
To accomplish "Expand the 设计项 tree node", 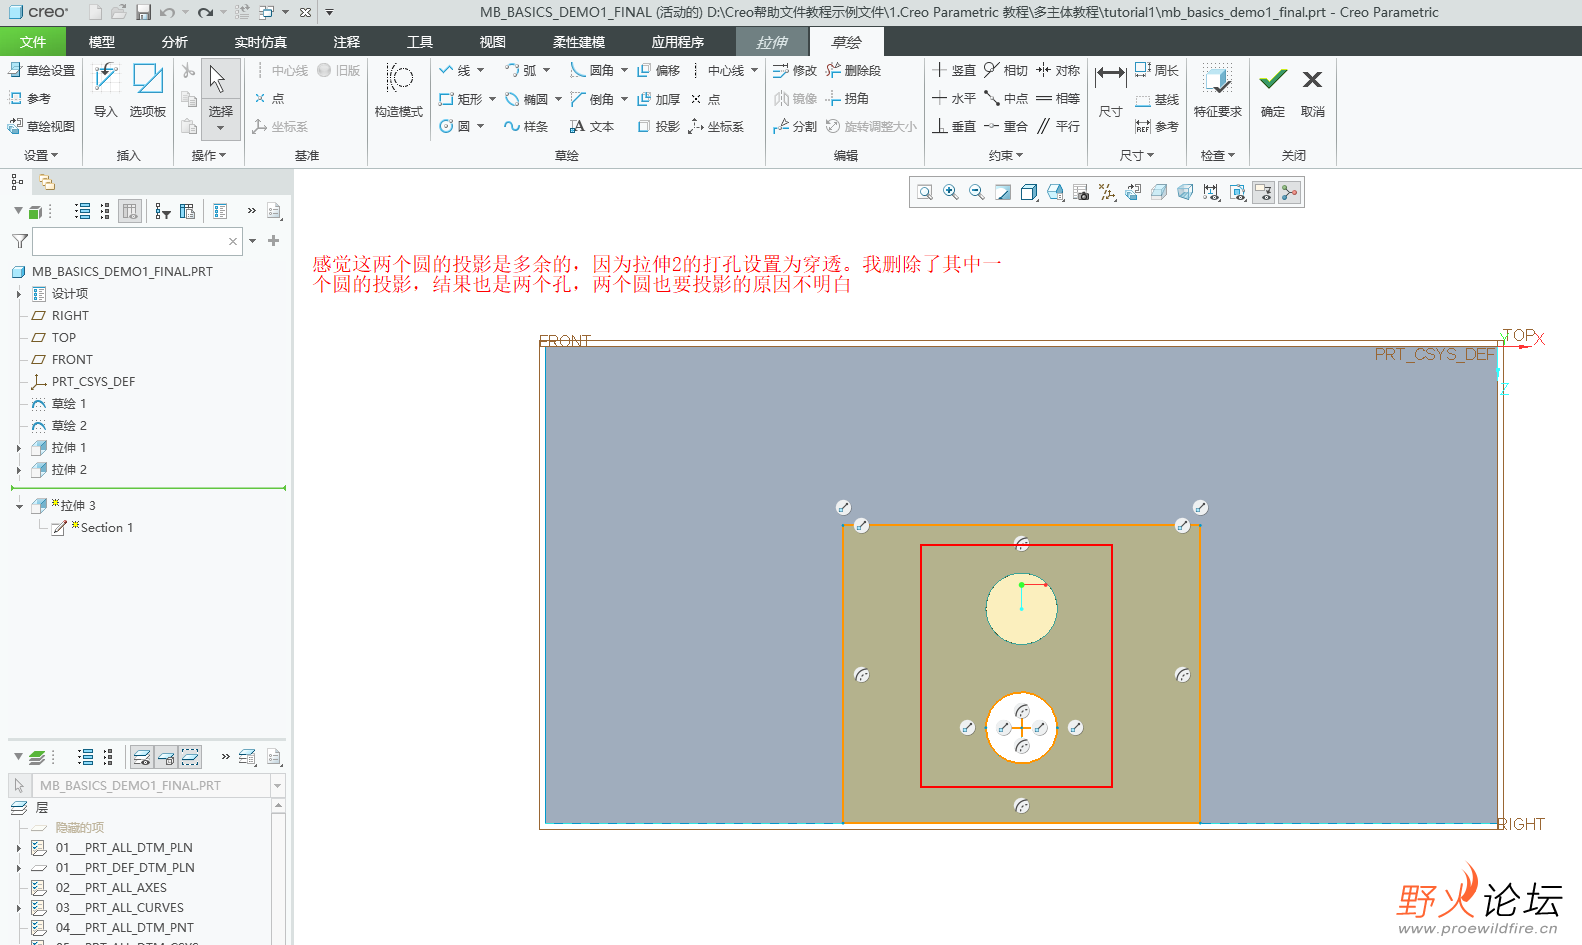I will 19,294.
